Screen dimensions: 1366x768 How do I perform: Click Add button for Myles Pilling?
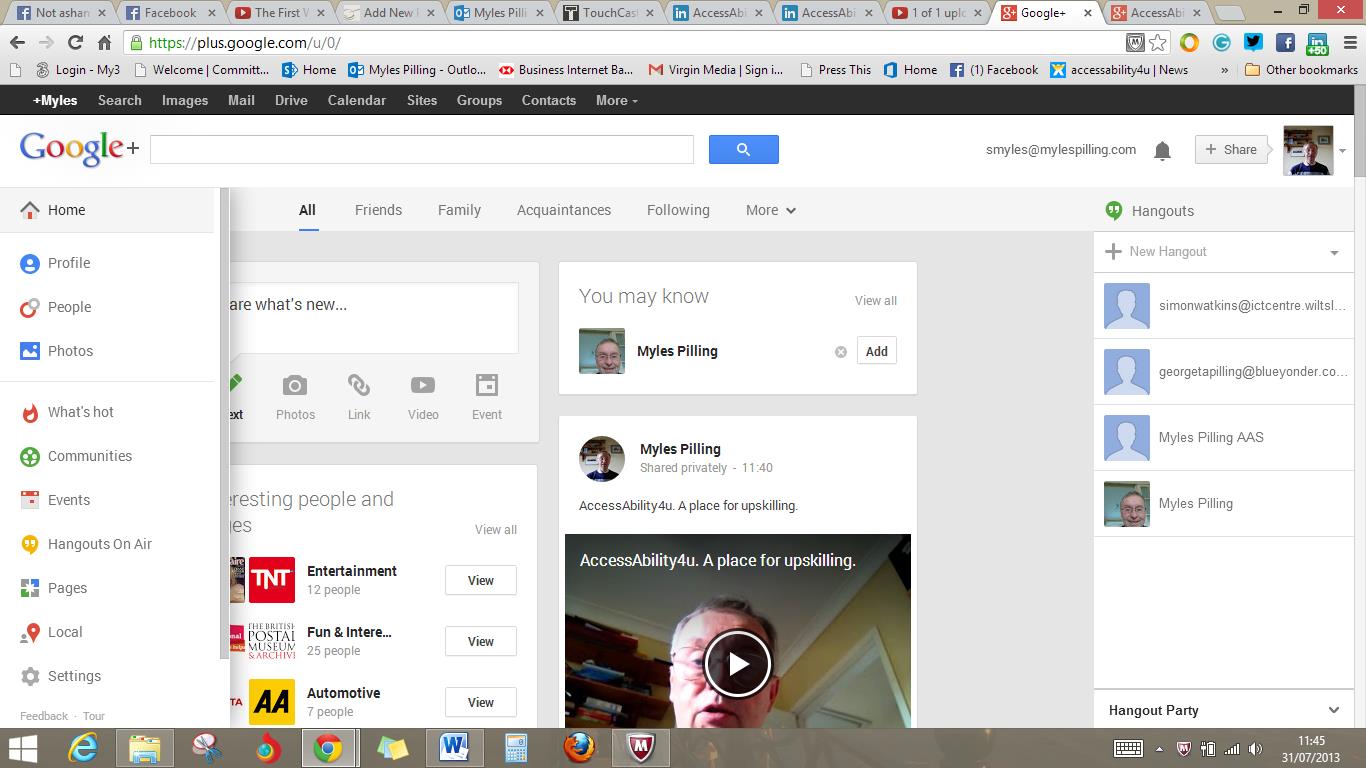tap(876, 351)
